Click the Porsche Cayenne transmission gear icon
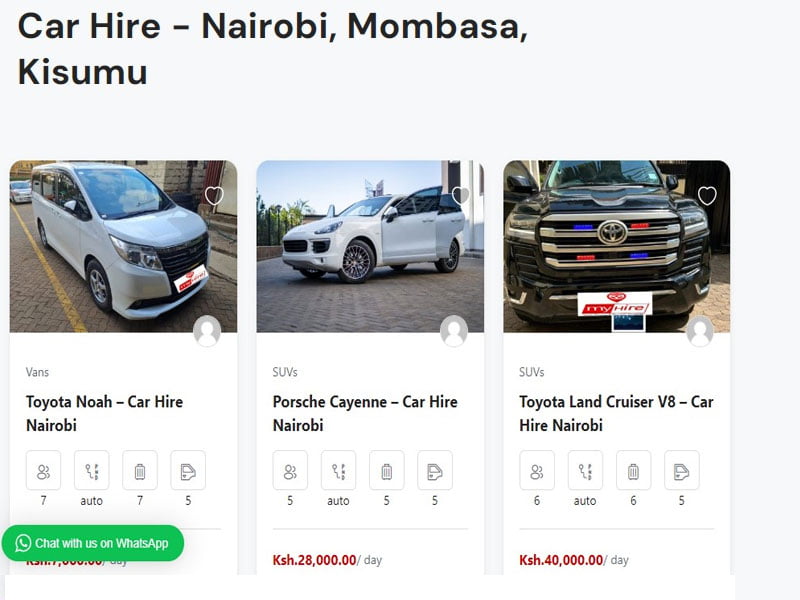Viewport: 800px width, 600px height. (338, 470)
